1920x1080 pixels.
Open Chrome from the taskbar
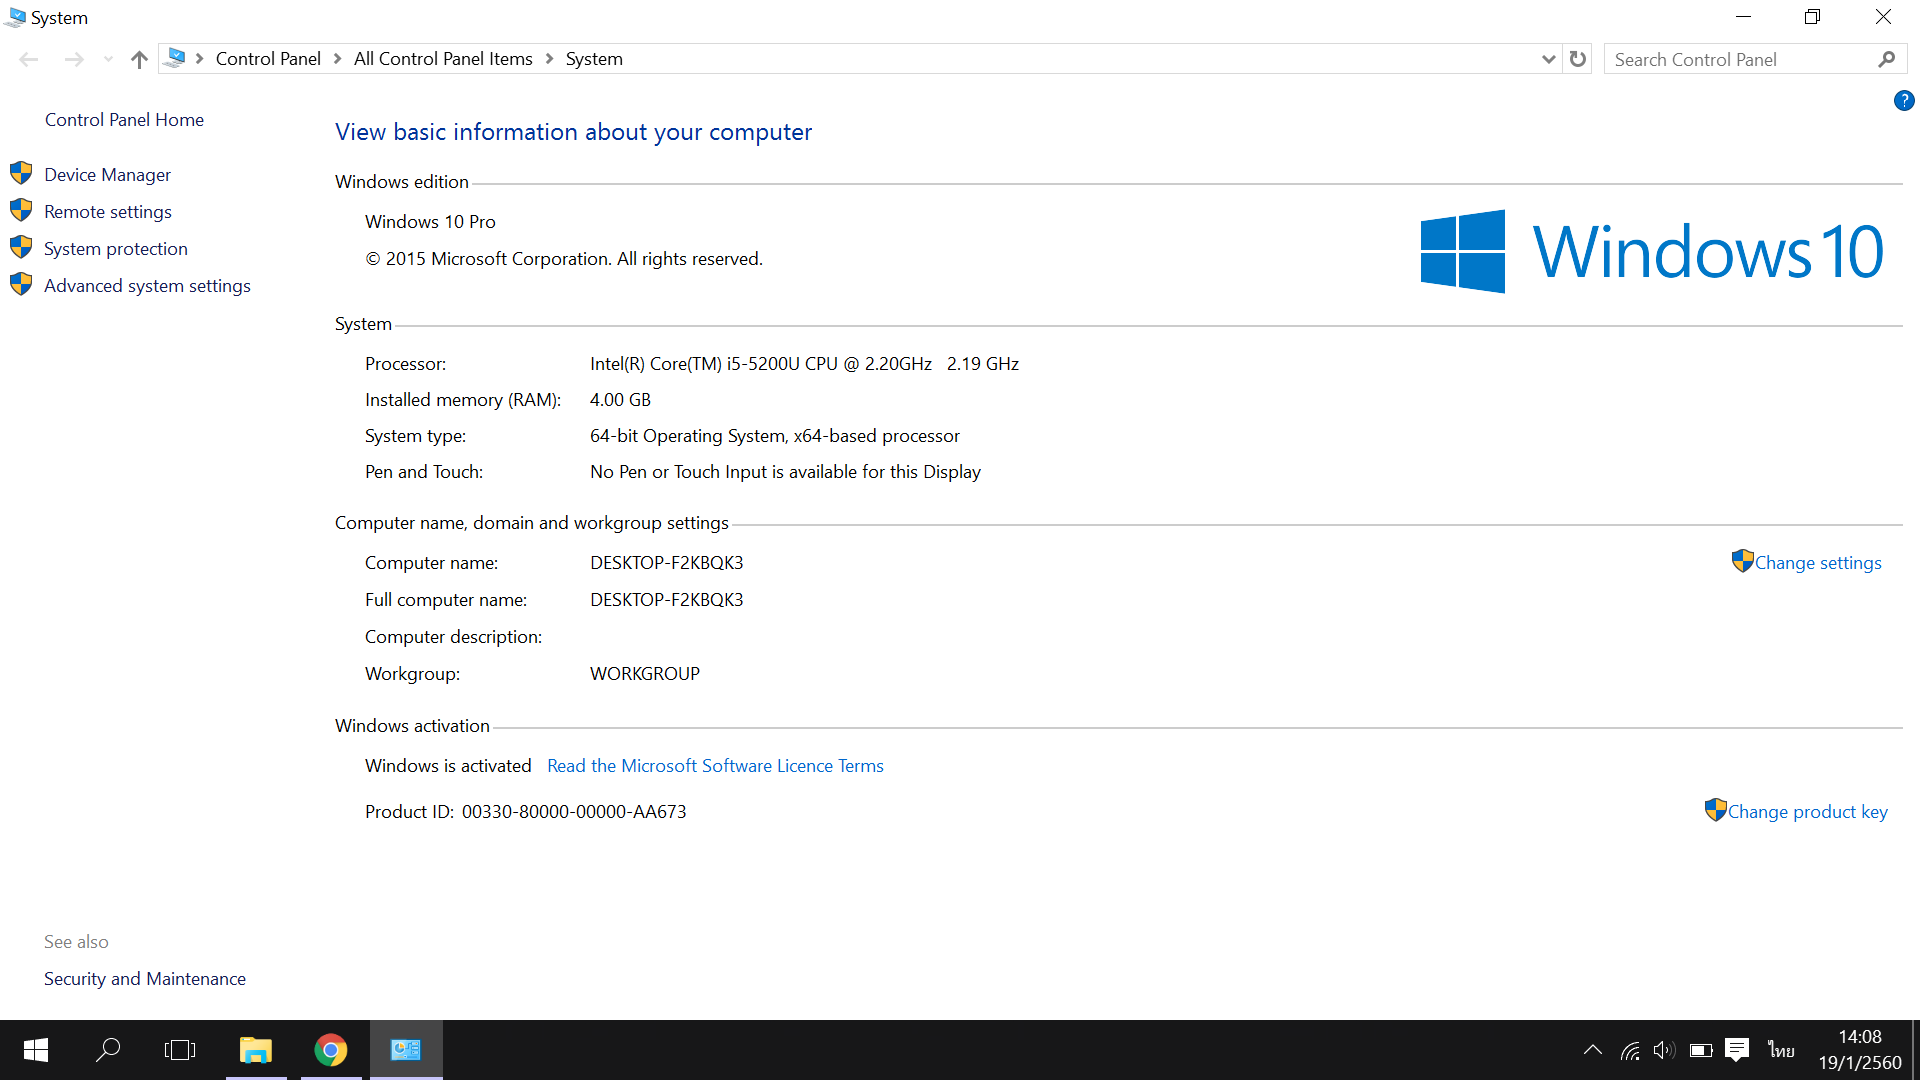[x=331, y=1050]
